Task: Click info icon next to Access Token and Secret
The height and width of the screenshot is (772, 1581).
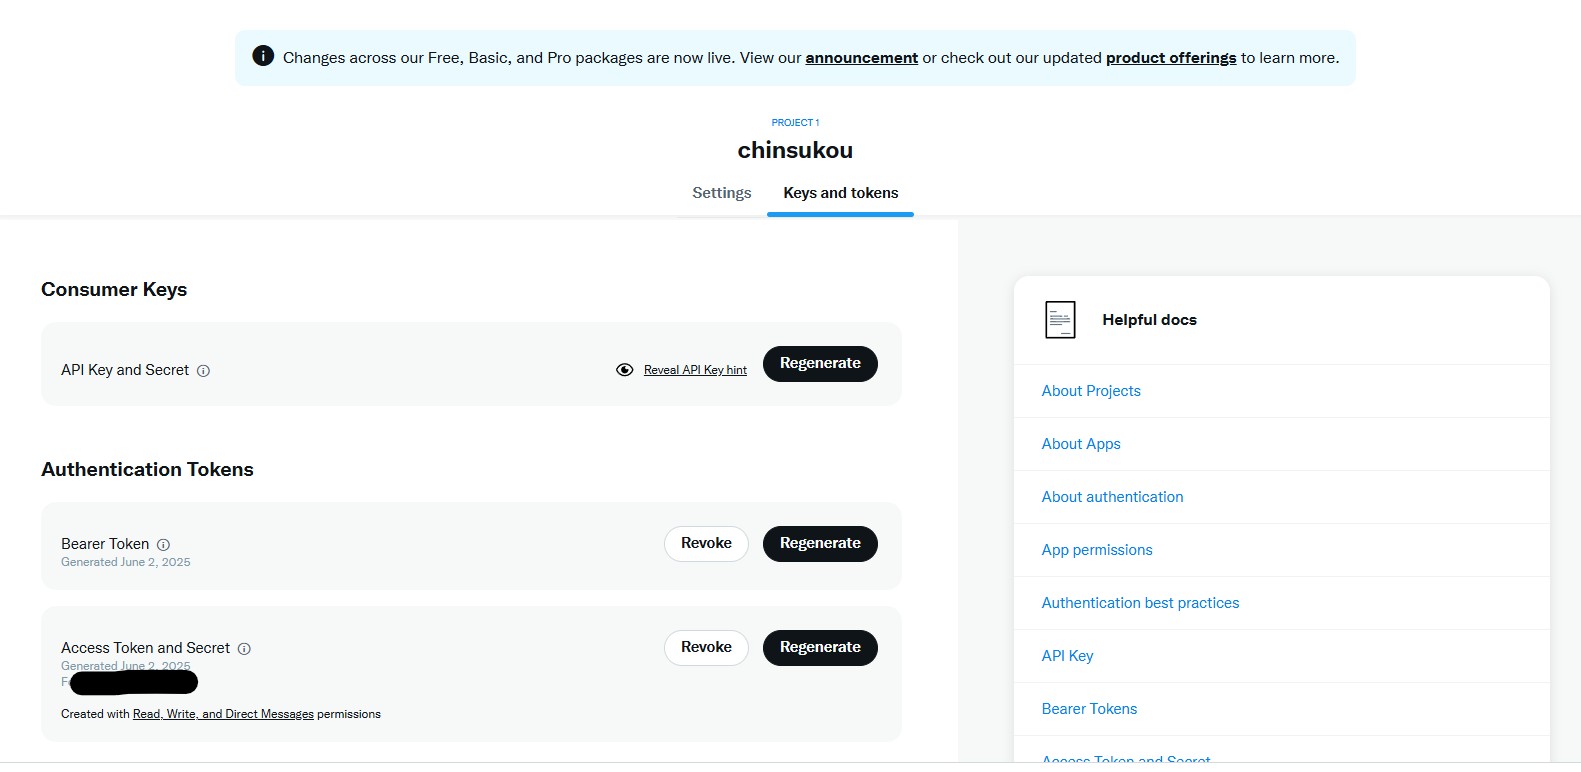Action: (244, 649)
